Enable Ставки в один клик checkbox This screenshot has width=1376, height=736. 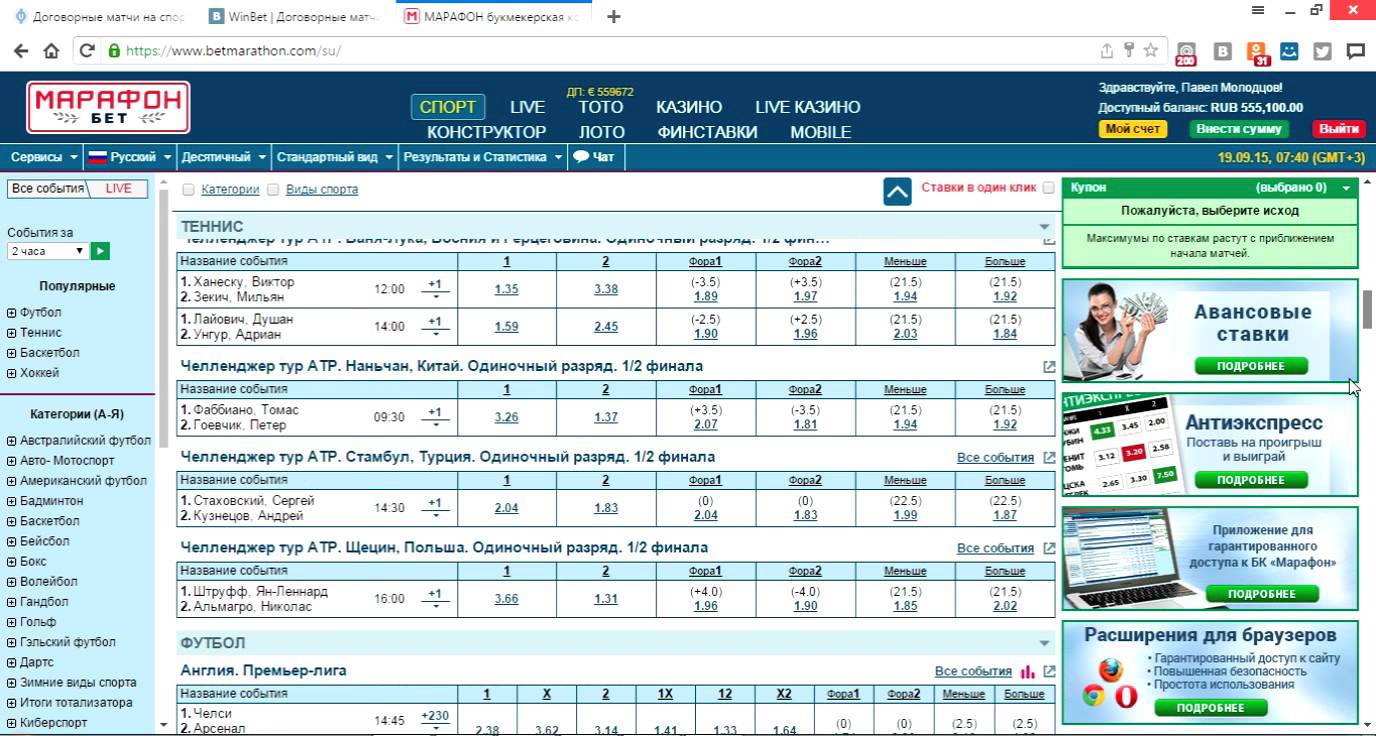pos(1048,188)
